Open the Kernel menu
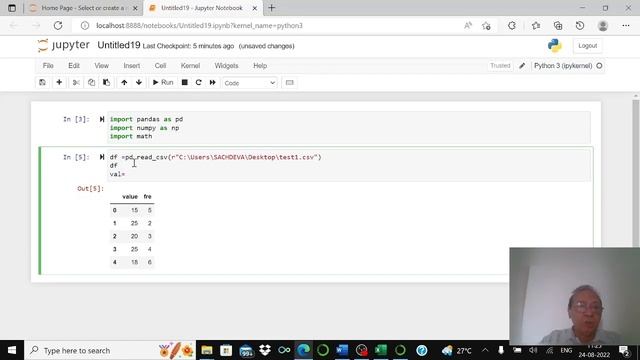The width and height of the screenshot is (640, 360). [x=190, y=66]
